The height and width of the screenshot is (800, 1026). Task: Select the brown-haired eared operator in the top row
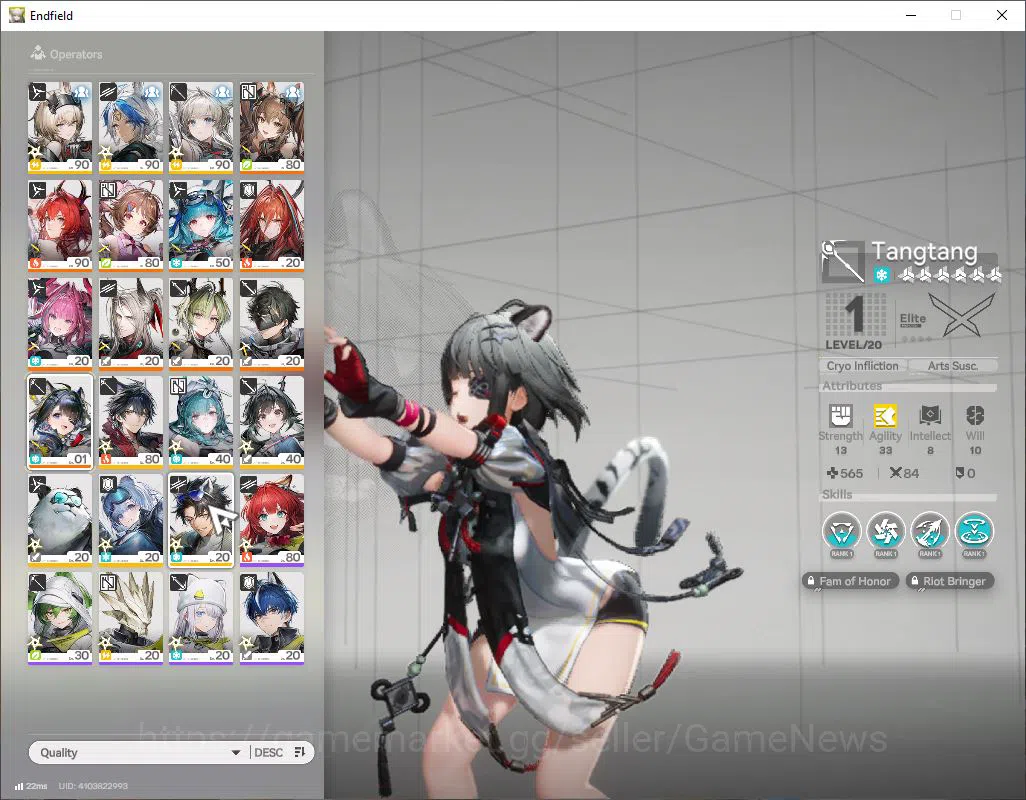[x=272, y=127]
